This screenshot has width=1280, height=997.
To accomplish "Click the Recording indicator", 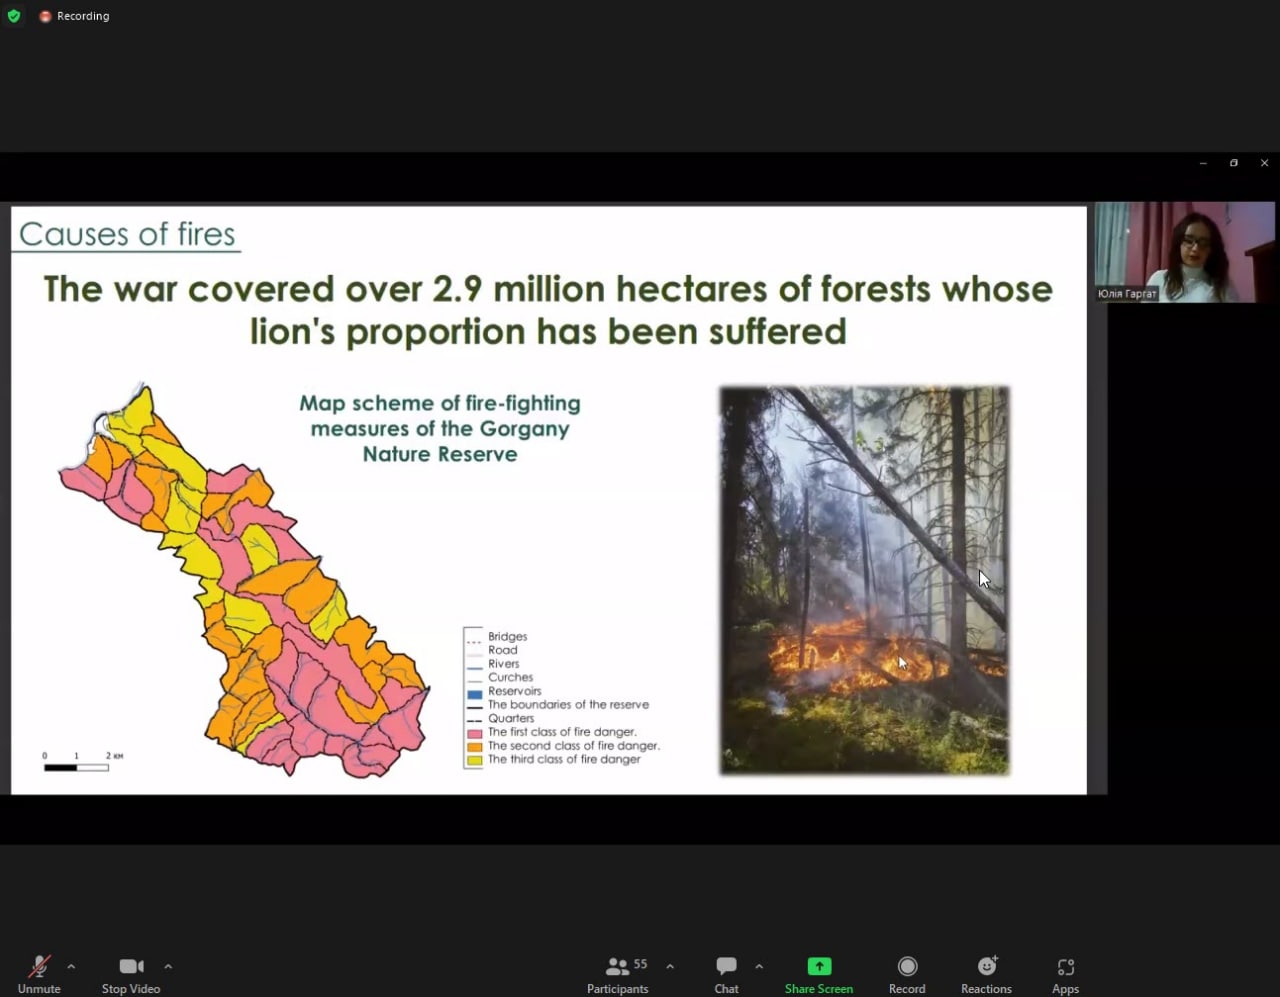I will (74, 16).
